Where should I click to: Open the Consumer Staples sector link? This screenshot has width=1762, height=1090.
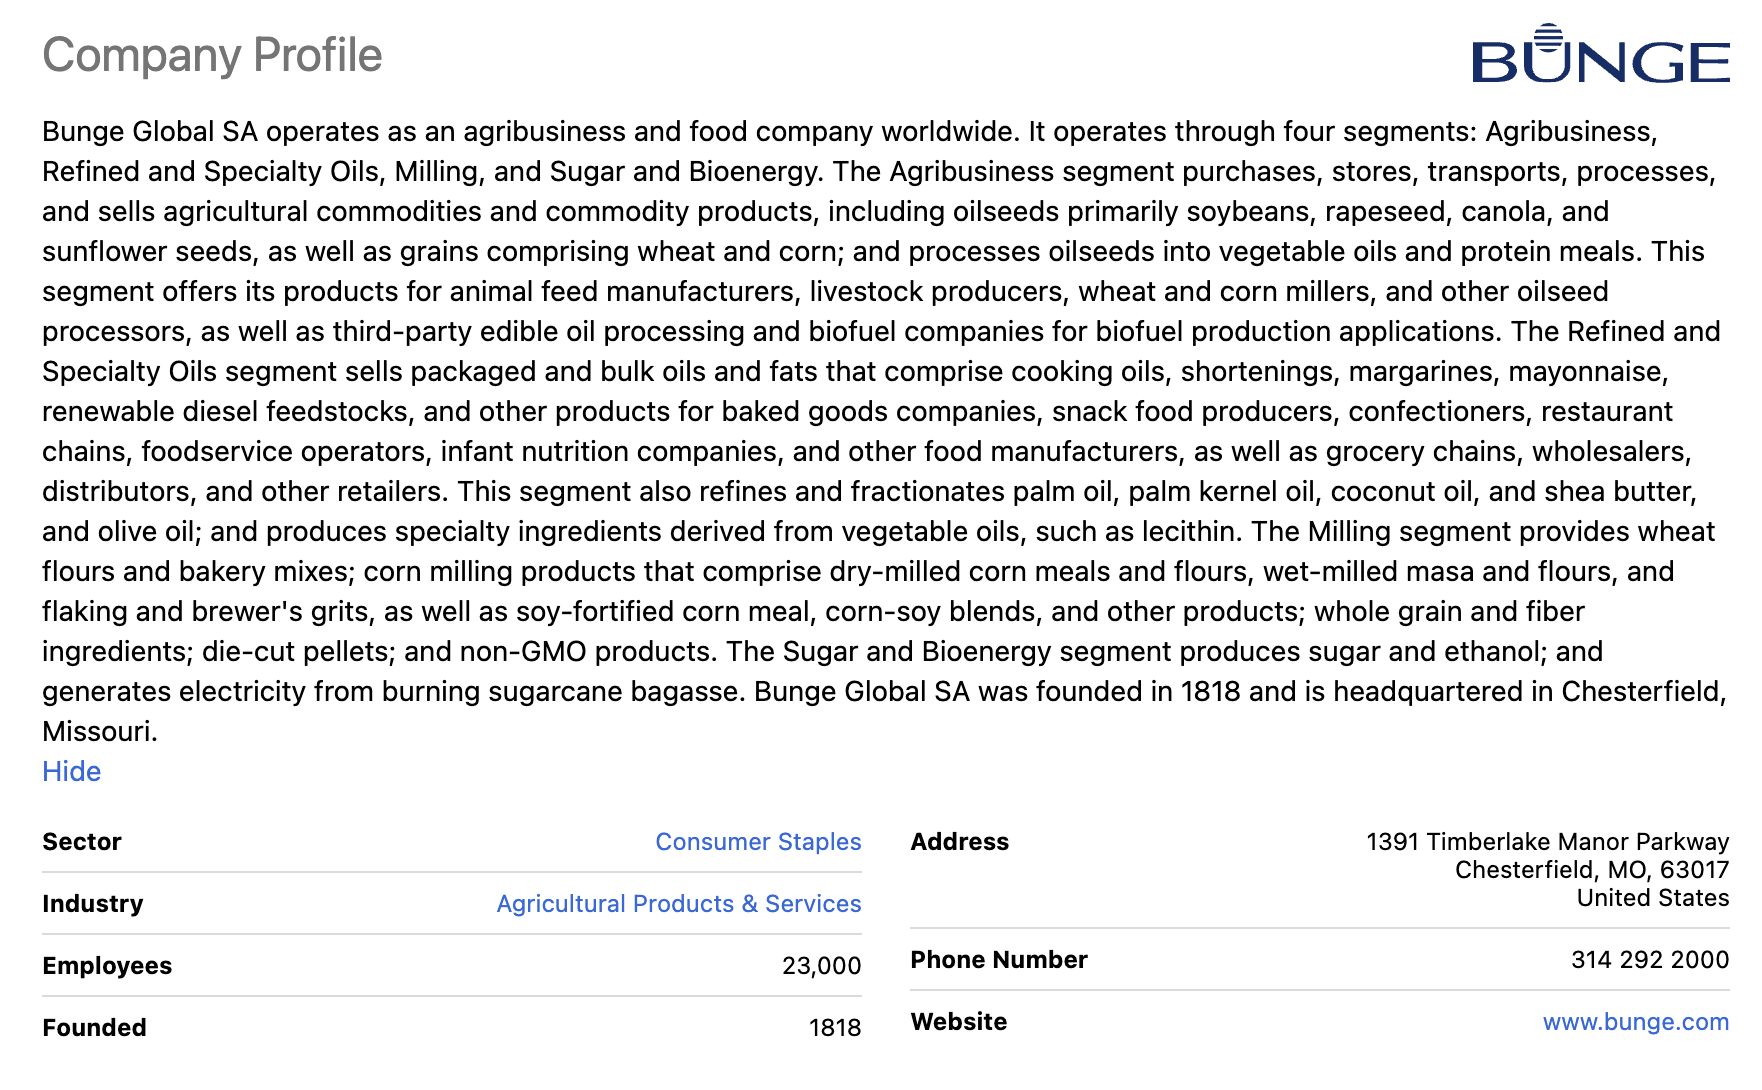[x=757, y=842]
